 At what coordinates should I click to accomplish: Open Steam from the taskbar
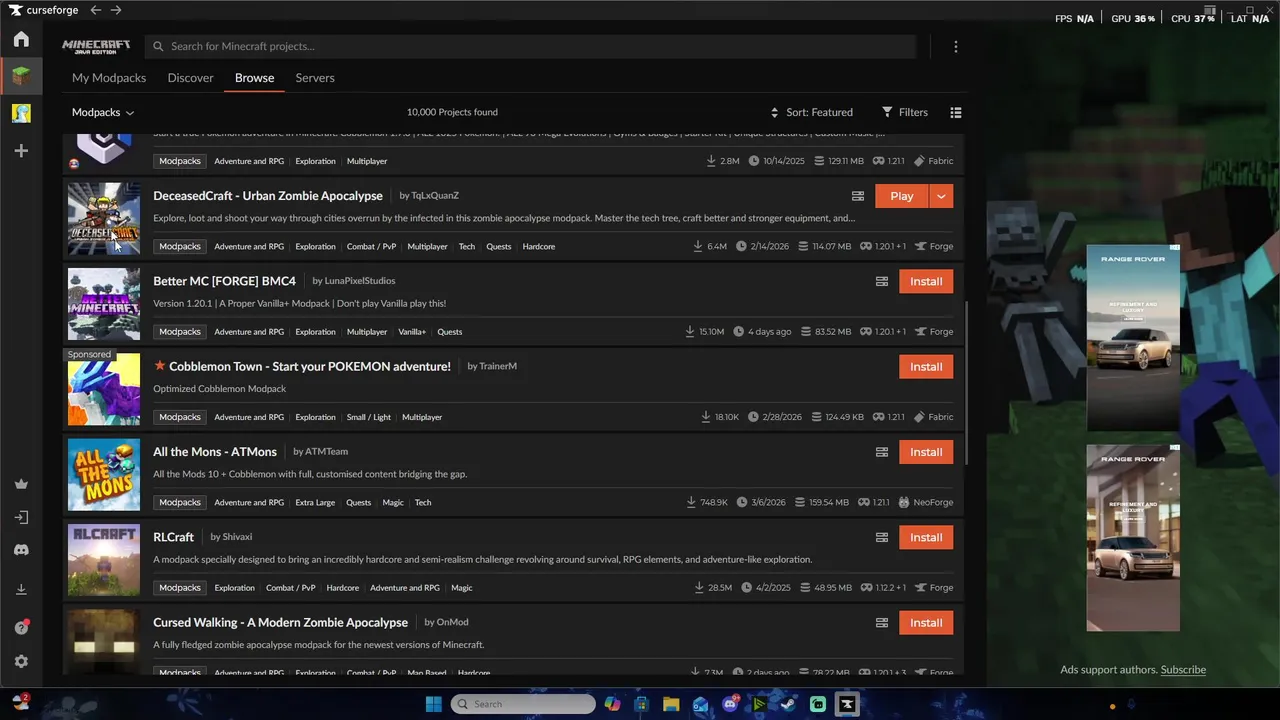[x=788, y=704]
